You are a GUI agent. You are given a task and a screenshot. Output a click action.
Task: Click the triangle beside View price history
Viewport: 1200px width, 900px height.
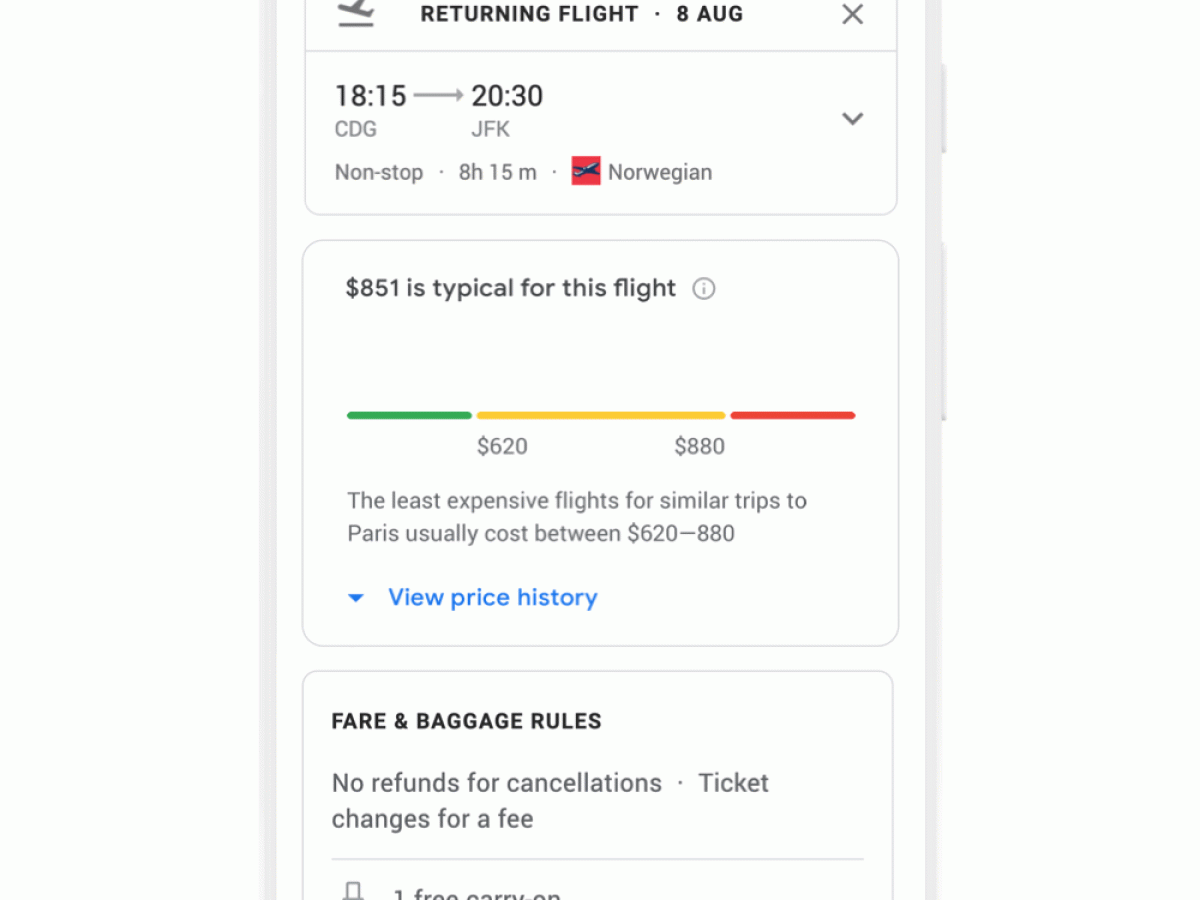(355, 598)
